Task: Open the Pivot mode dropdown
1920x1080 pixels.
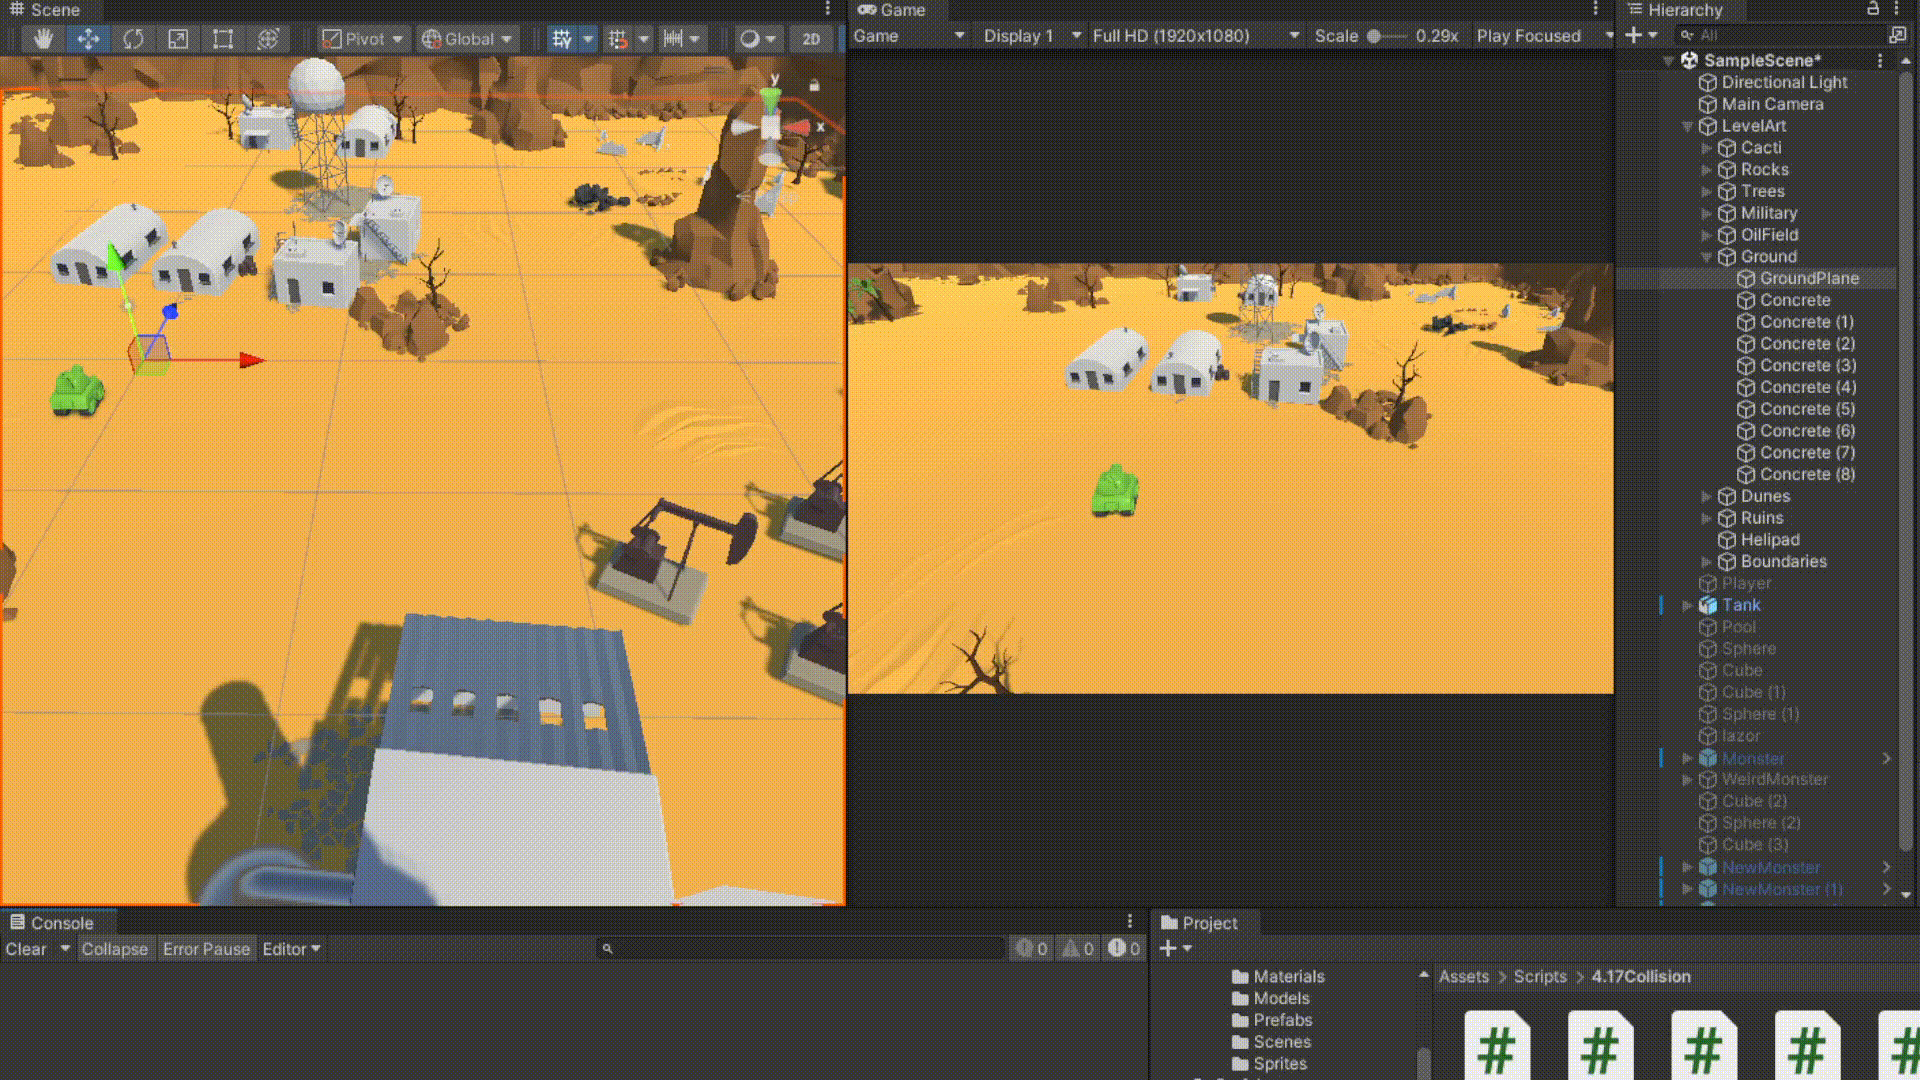Action: [x=363, y=39]
